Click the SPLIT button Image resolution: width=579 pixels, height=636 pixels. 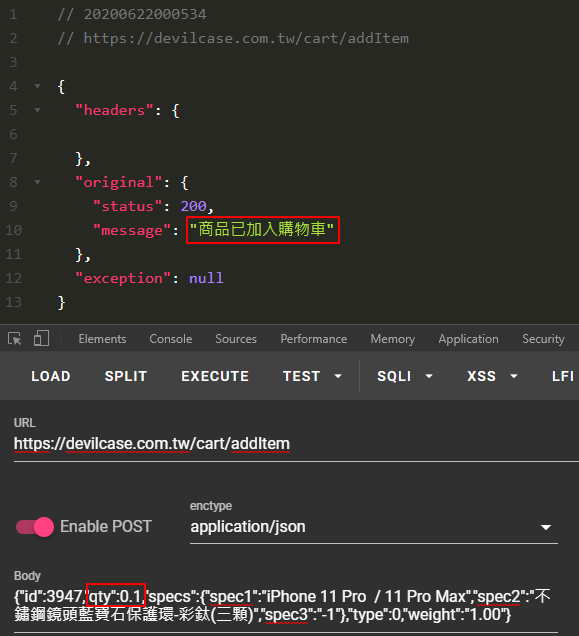click(126, 376)
